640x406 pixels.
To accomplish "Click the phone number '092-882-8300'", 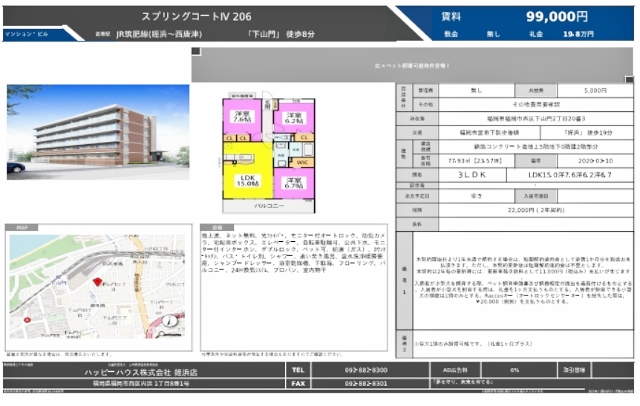I will [x=366, y=370].
